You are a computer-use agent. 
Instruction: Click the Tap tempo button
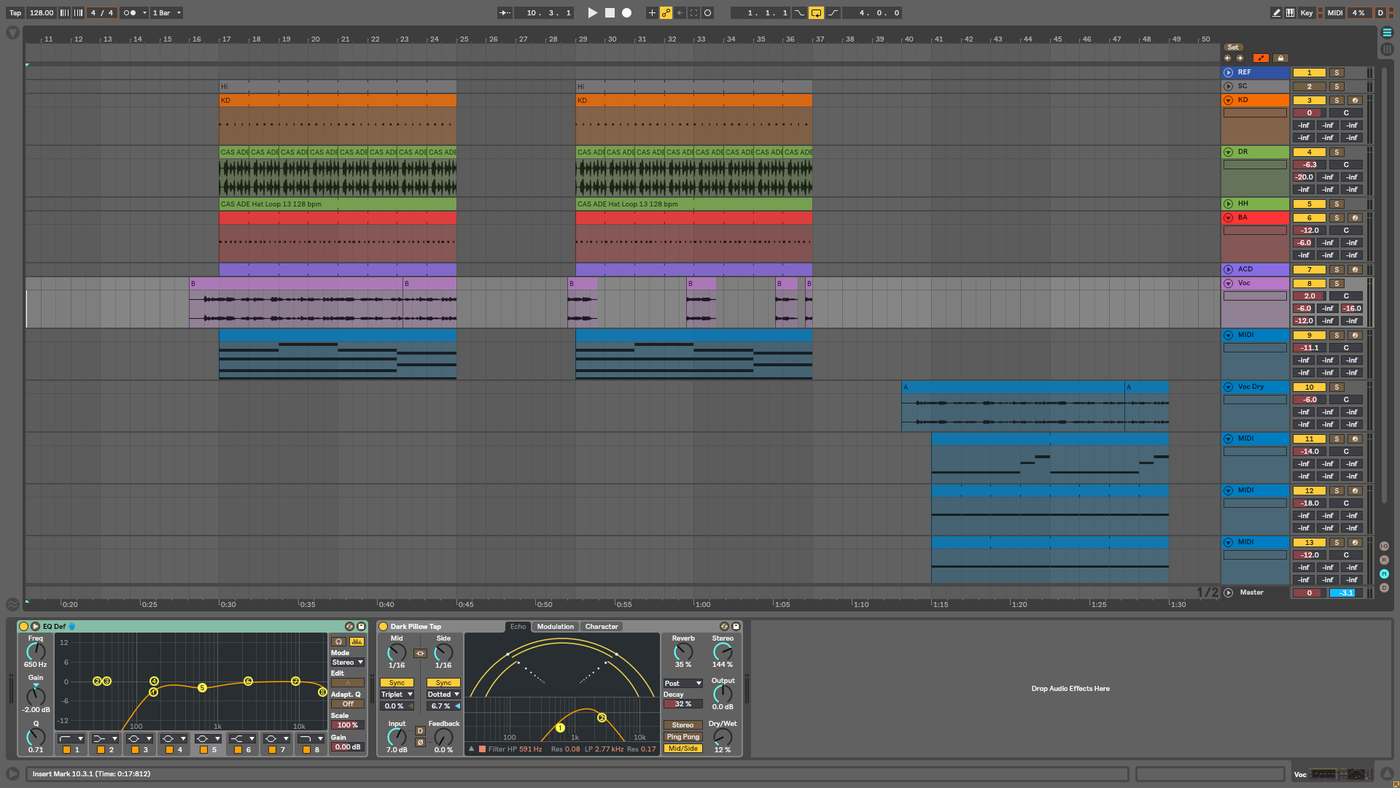click(x=15, y=13)
